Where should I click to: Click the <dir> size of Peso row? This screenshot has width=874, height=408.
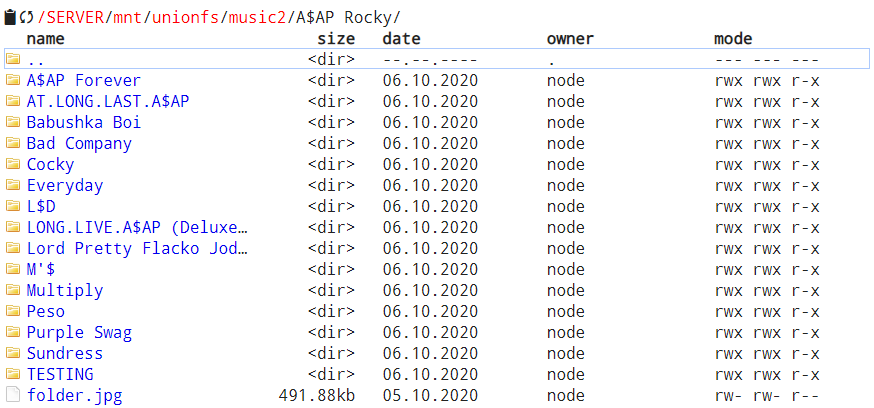coord(331,311)
